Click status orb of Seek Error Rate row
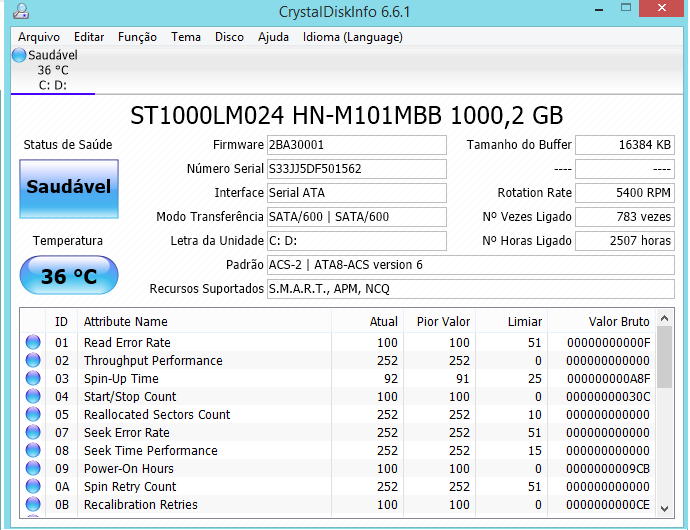 coord(33,433)
